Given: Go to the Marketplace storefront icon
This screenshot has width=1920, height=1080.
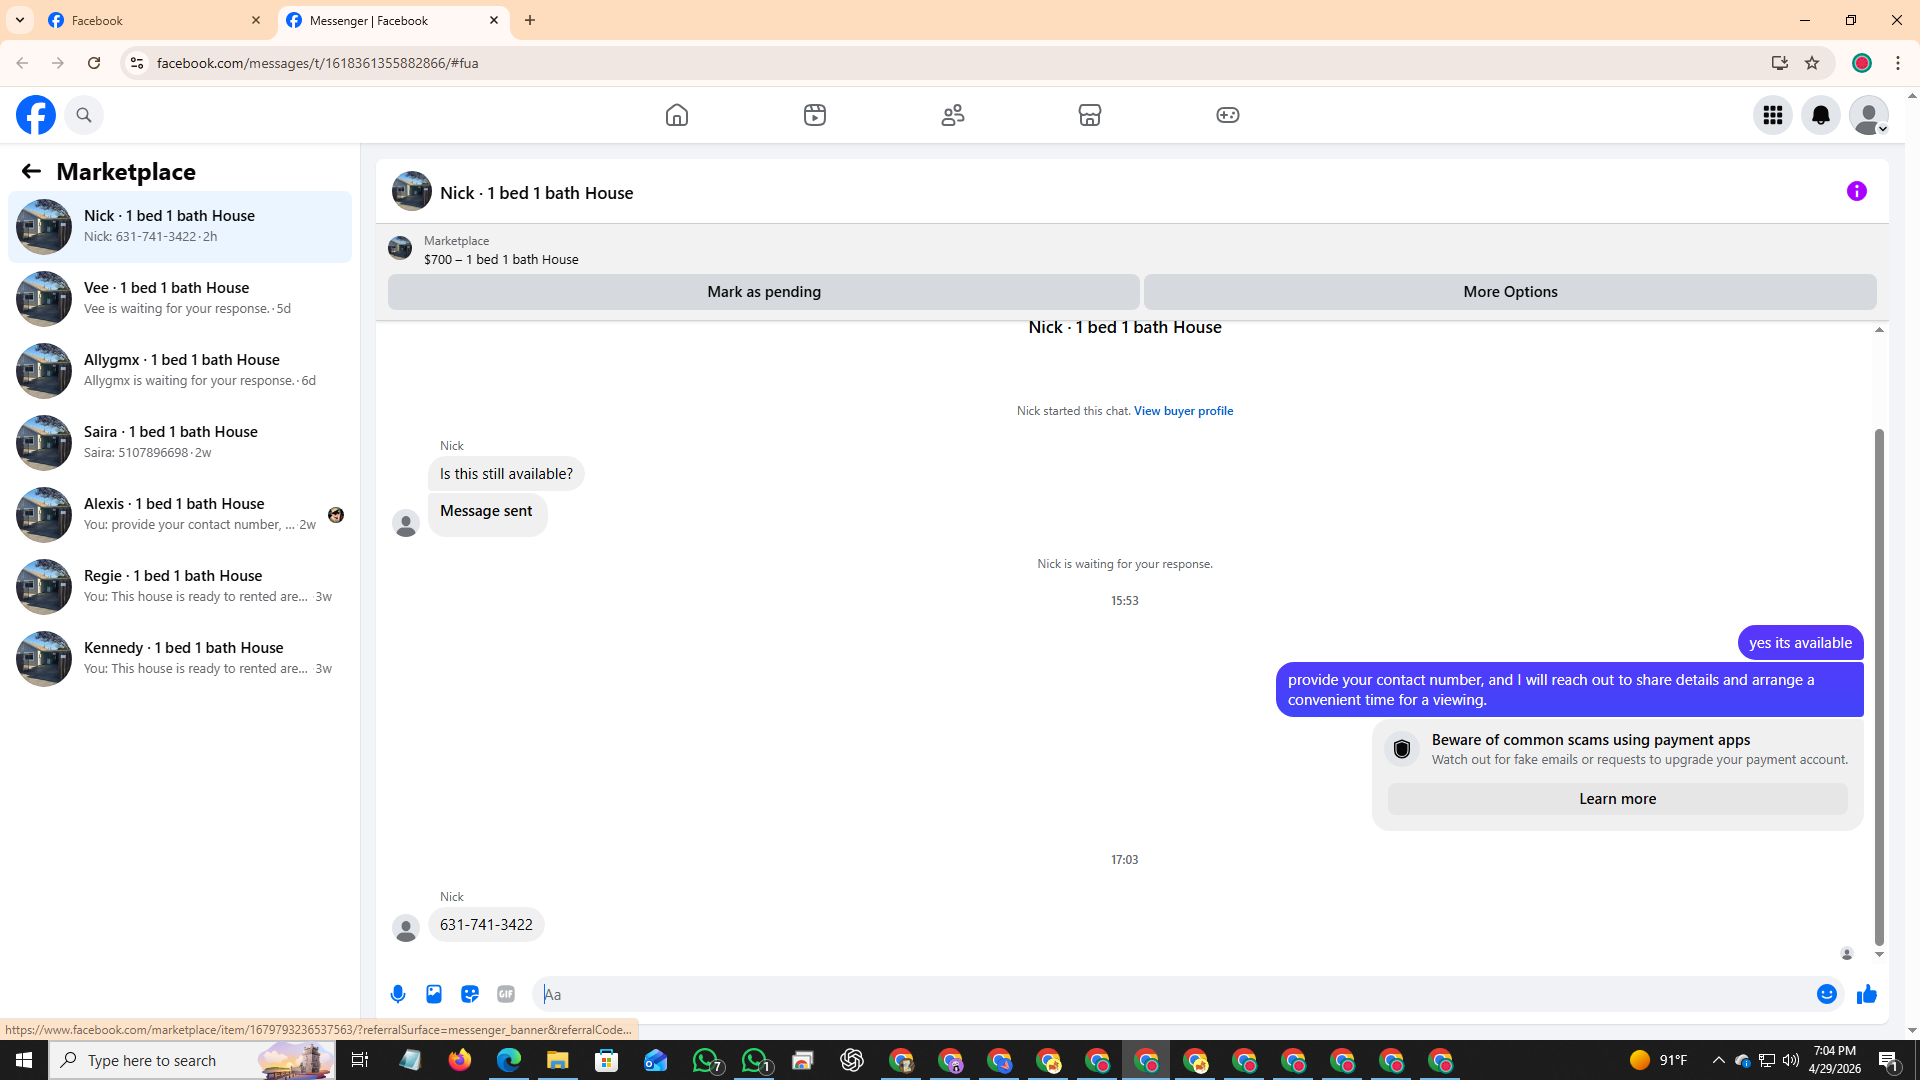Looking at the screenshot, I should point(1089,115).
